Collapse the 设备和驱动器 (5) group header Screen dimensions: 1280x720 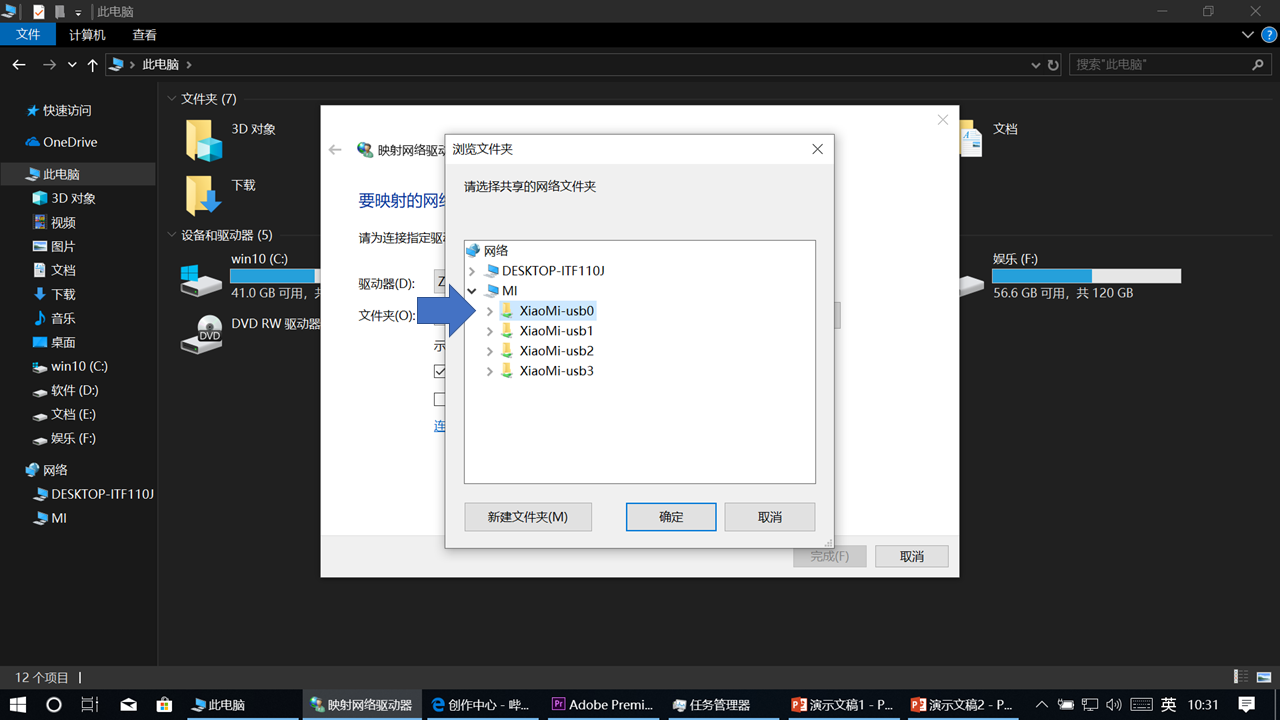point(172,235)
